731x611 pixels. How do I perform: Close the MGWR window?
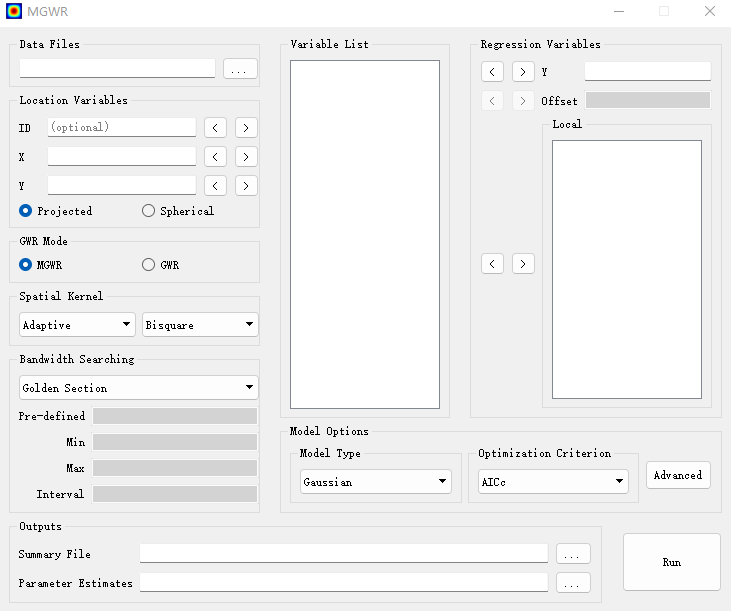click(x=710, y=11)
